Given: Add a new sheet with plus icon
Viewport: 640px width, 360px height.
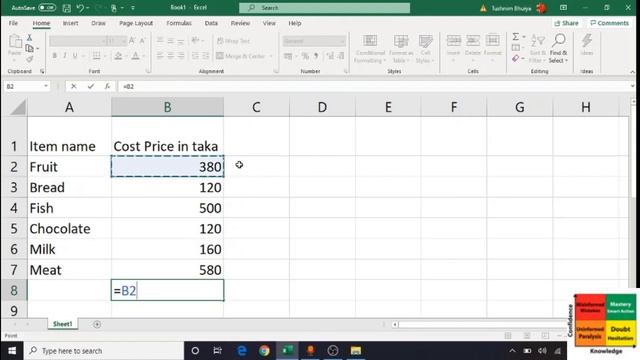Looking at the screenshot, I should coord(97,324).
